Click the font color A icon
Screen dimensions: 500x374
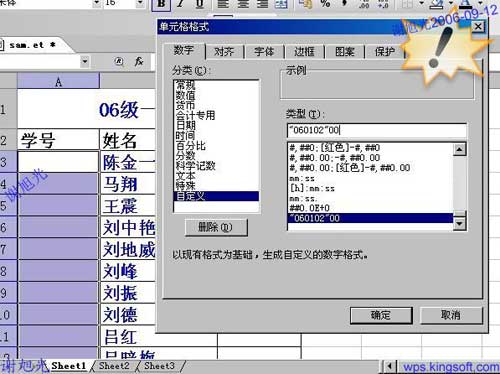(466, 3)
